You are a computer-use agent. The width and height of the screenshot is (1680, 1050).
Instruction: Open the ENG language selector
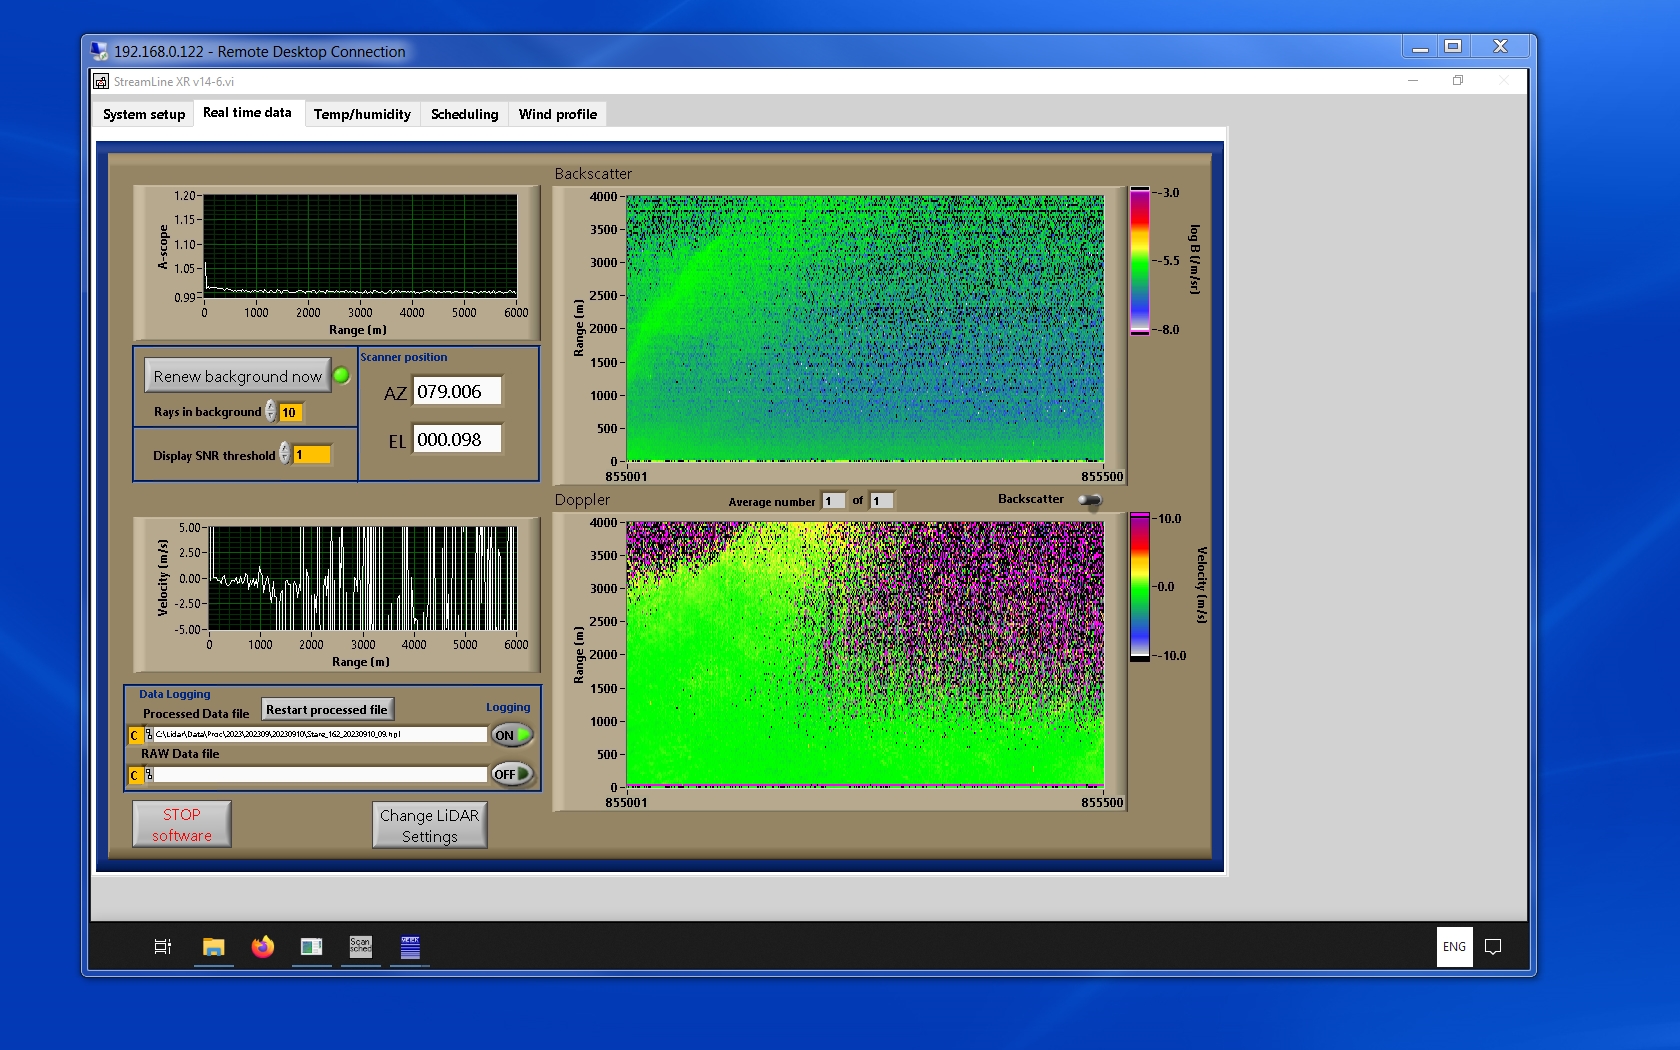coord(1454,946)
